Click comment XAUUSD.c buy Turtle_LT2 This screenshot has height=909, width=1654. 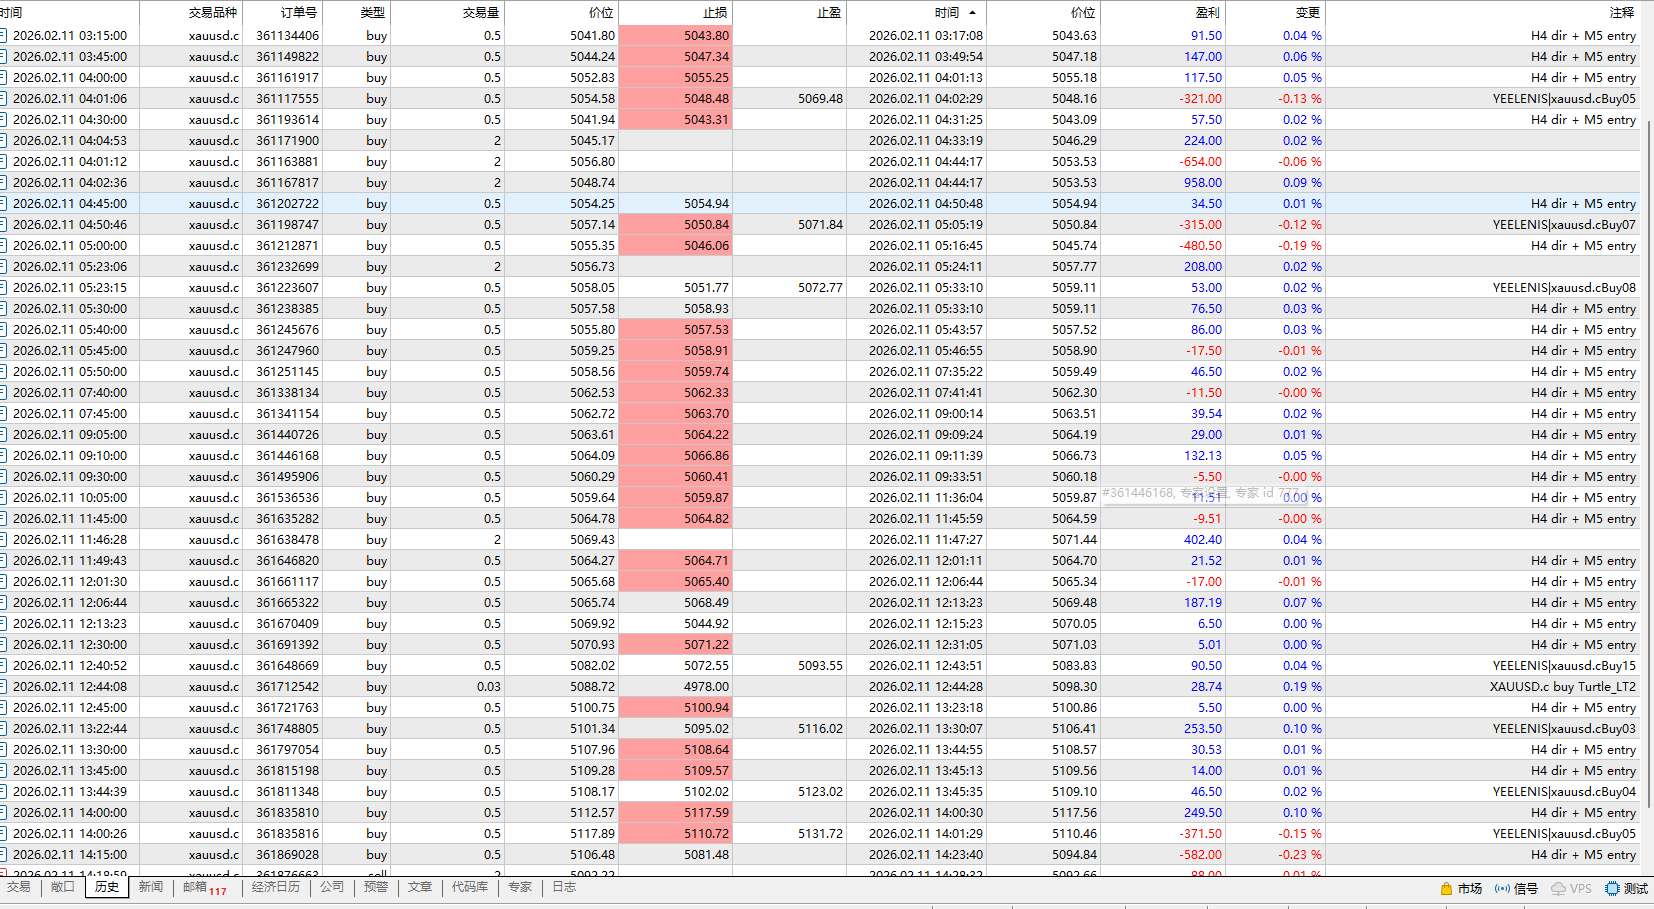[1563, 686]
